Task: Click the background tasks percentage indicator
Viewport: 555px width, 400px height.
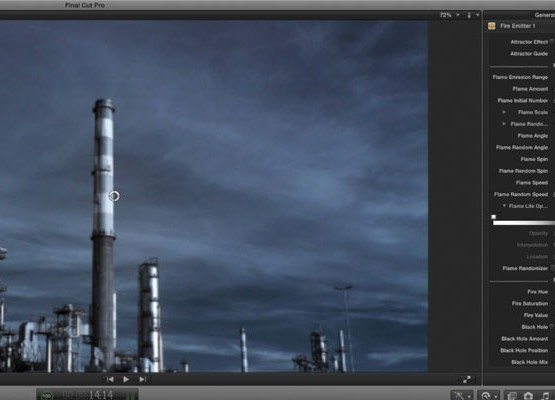Action: coord(47,395)
